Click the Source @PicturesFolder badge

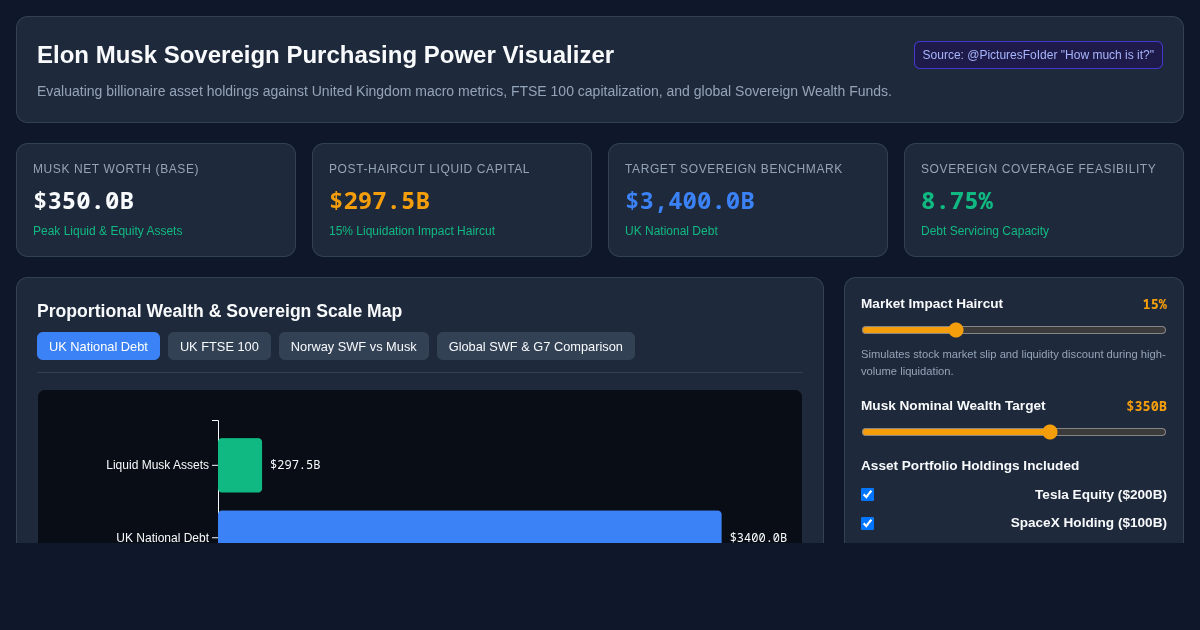coord(1038,55)
